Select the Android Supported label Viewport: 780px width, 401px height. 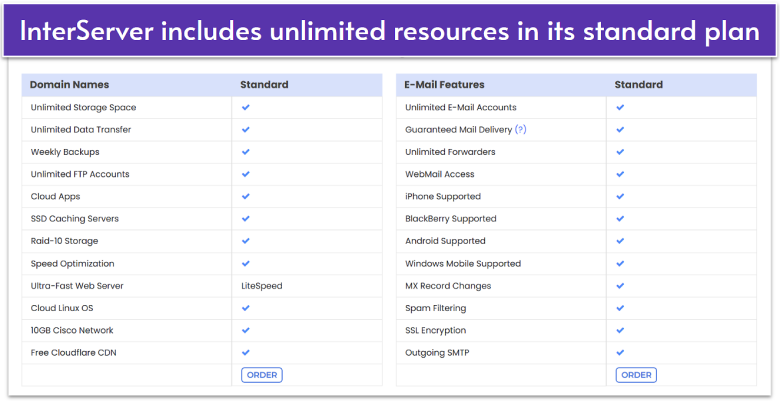click(445, 241)
